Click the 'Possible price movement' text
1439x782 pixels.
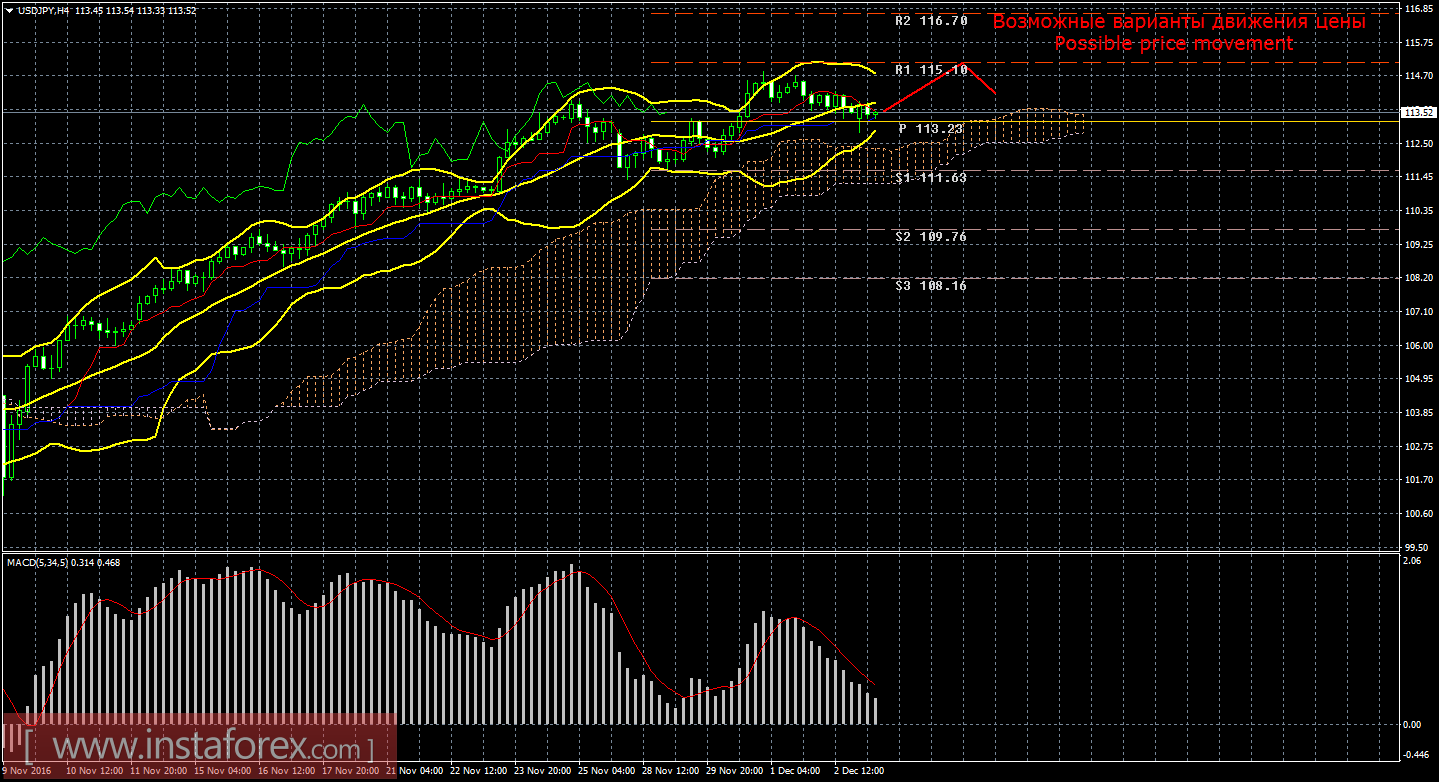pyautogui.click(x=1174, y=44)
